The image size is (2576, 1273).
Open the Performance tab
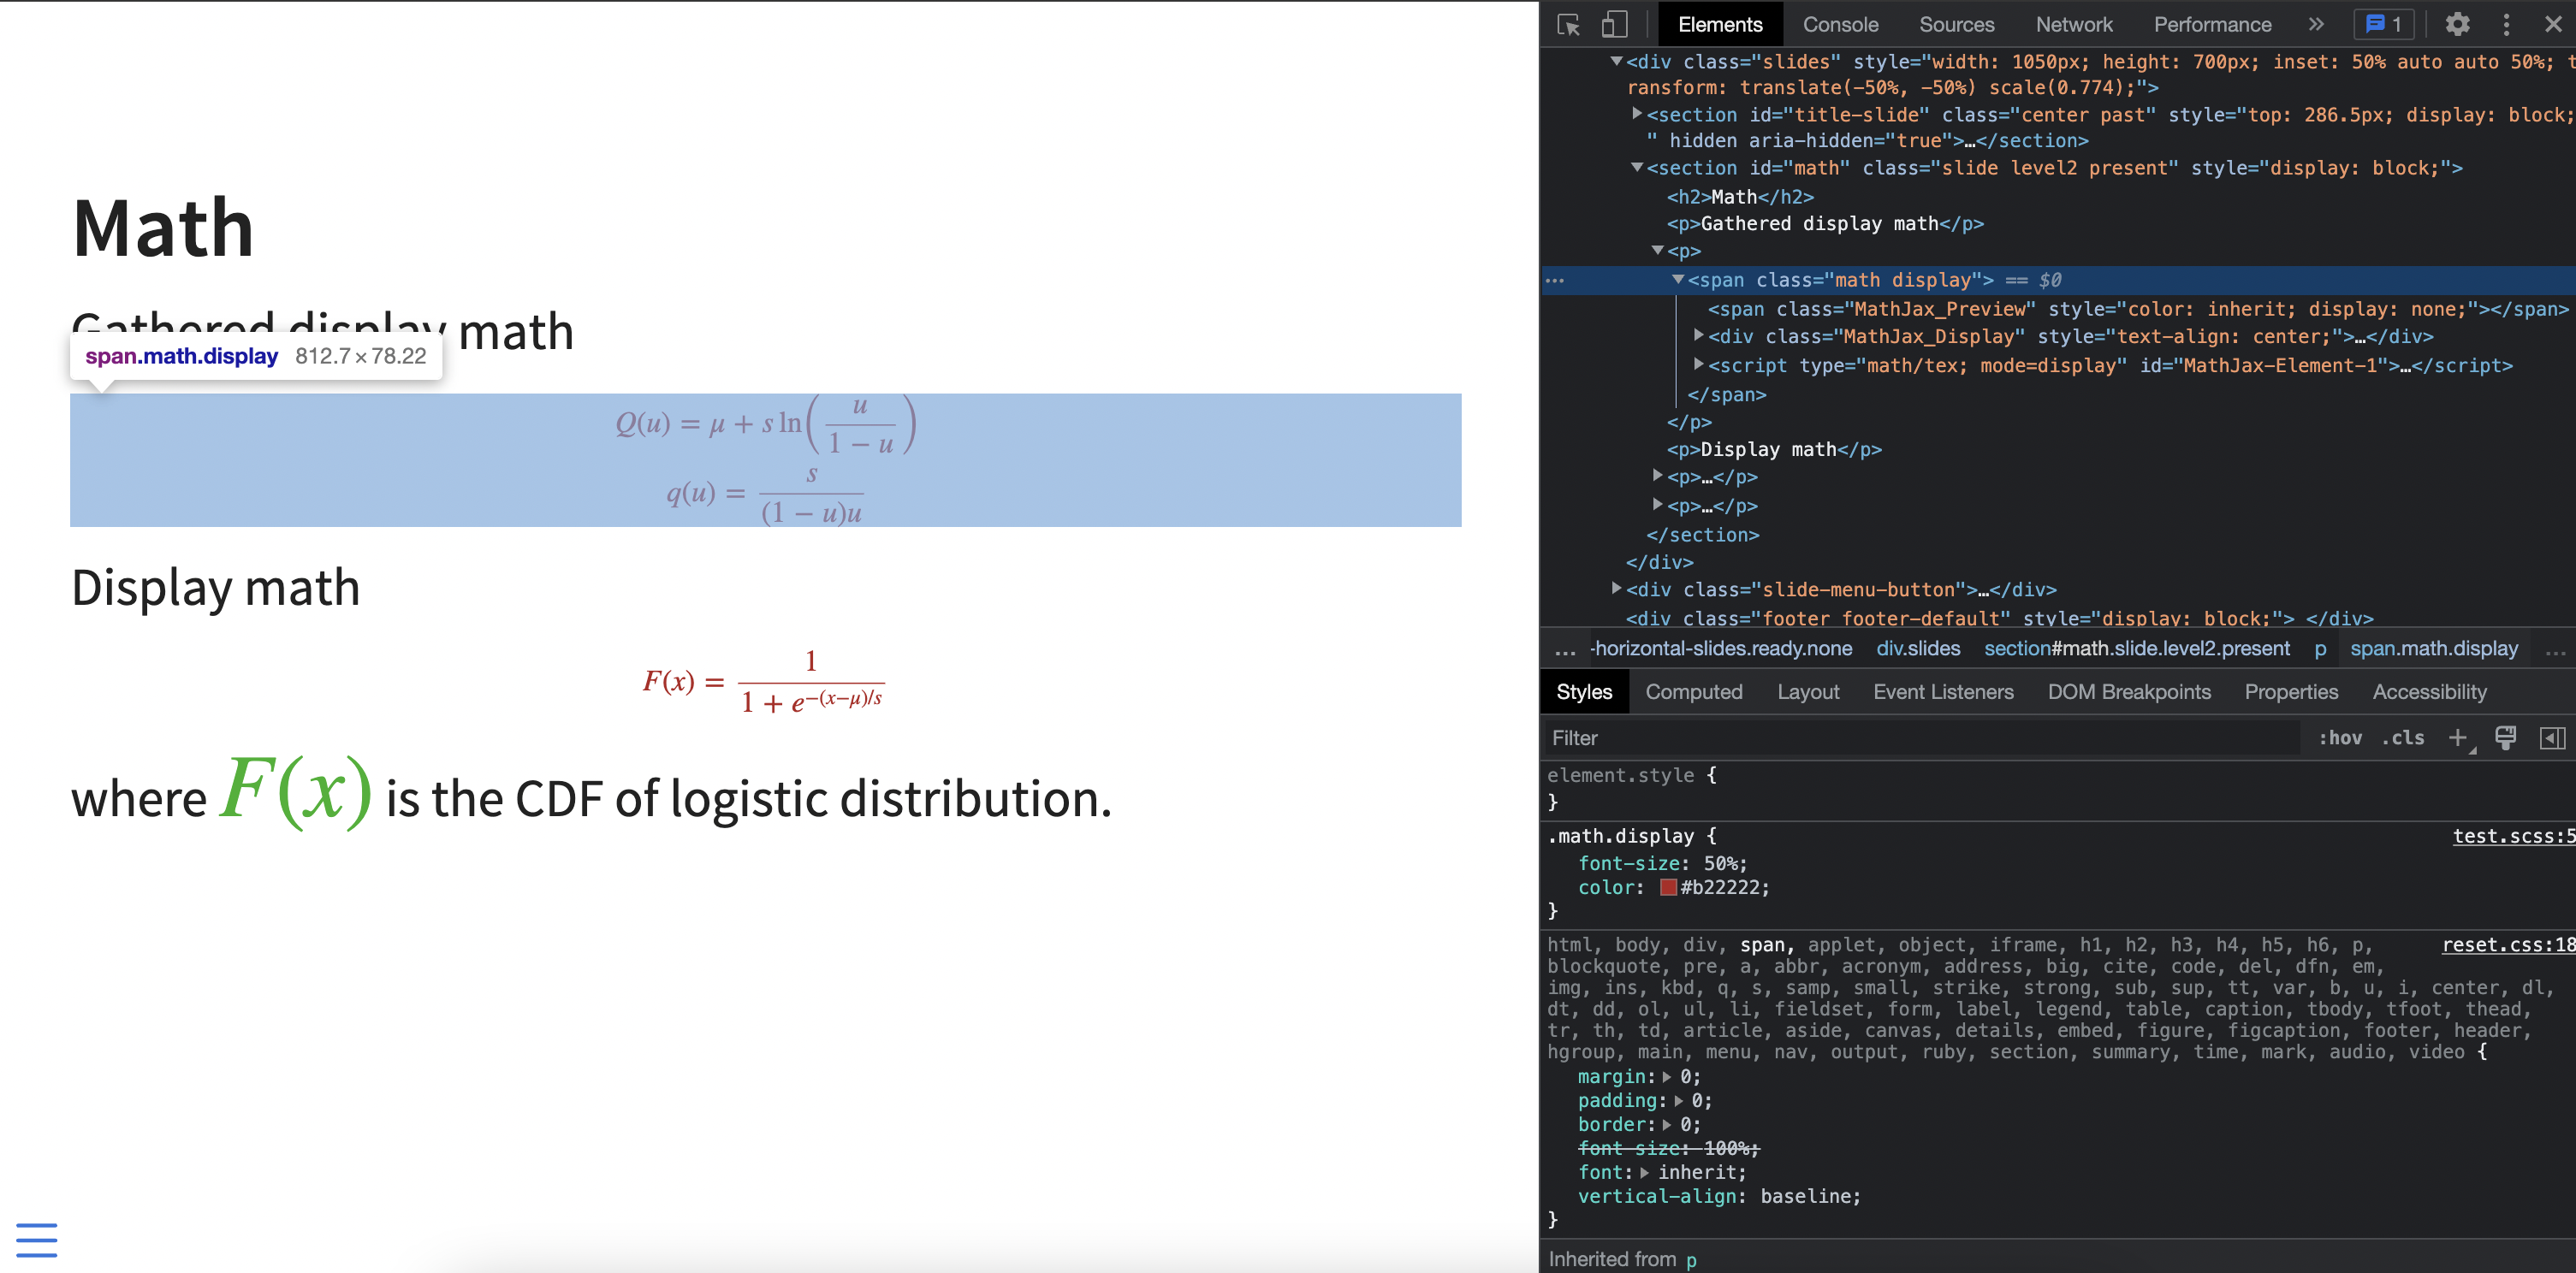pyautogui.click(x=2212, y=25)
